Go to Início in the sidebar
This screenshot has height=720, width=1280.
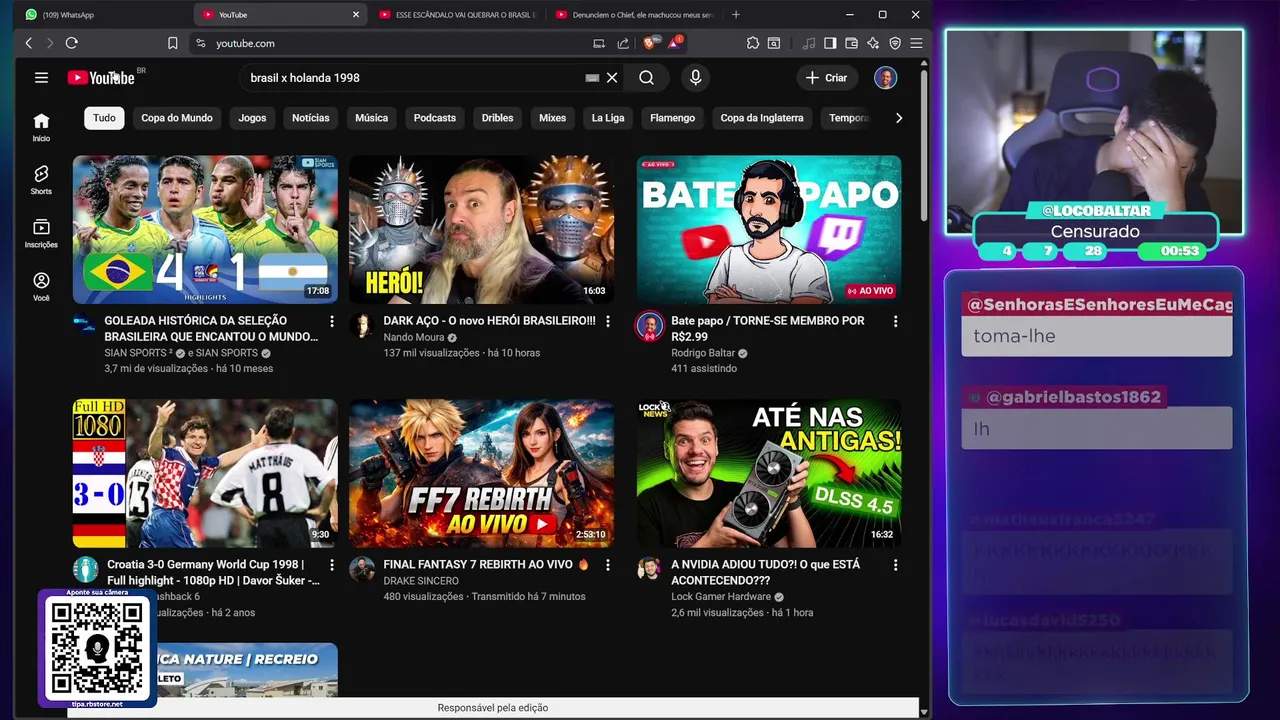pos(41,127)
